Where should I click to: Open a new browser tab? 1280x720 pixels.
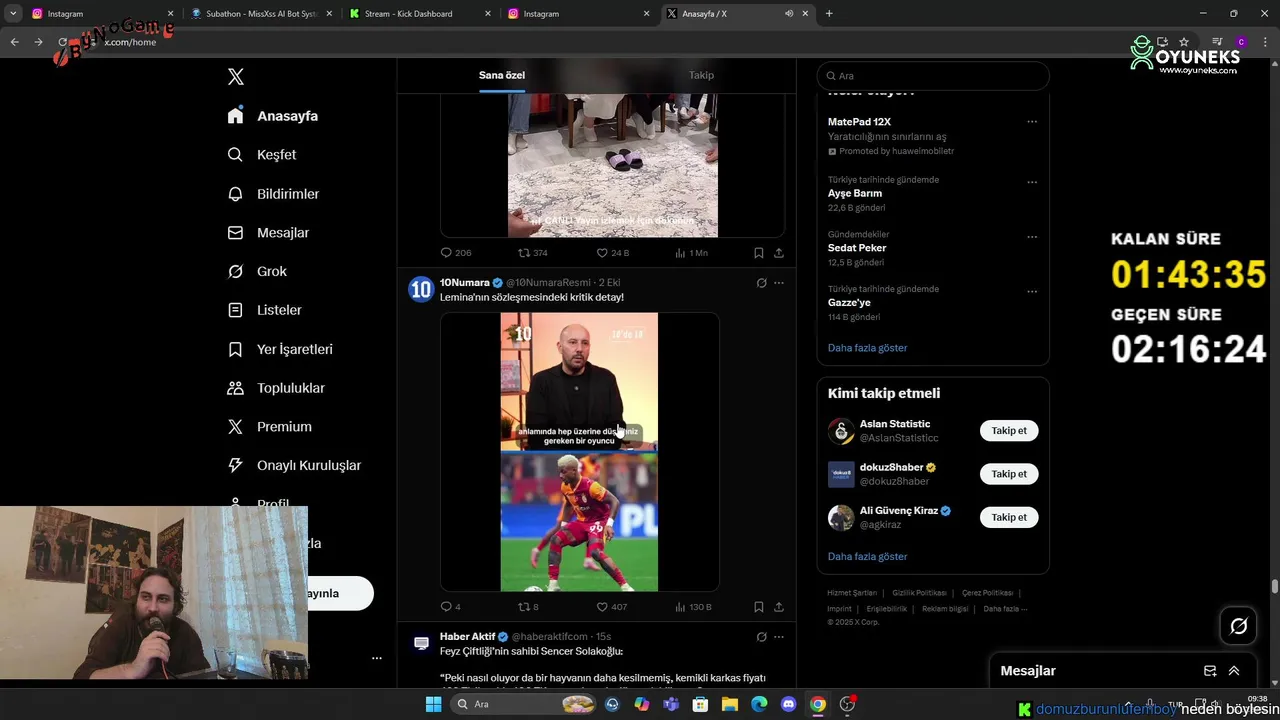(x=829, y=14)
